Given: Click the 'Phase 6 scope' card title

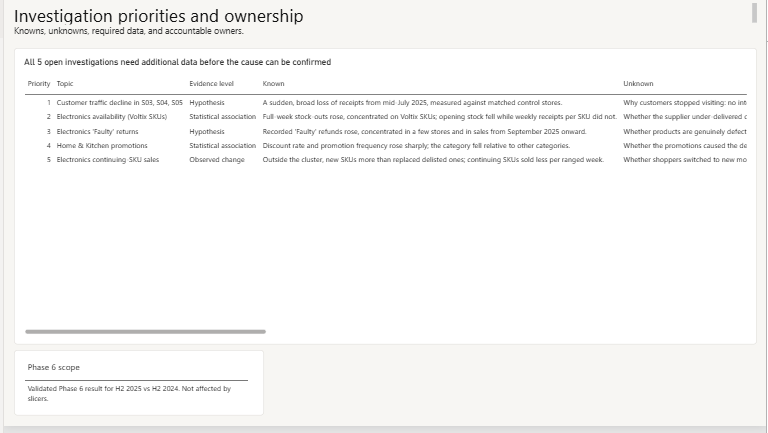Looking at the screenshot, I should coord(53,367).
